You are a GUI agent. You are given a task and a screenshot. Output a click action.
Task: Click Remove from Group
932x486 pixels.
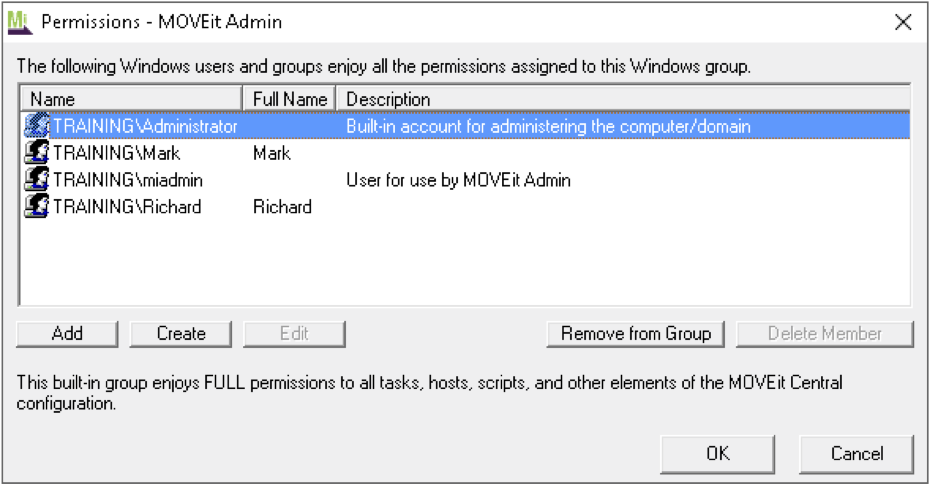[x=636, y=334]
